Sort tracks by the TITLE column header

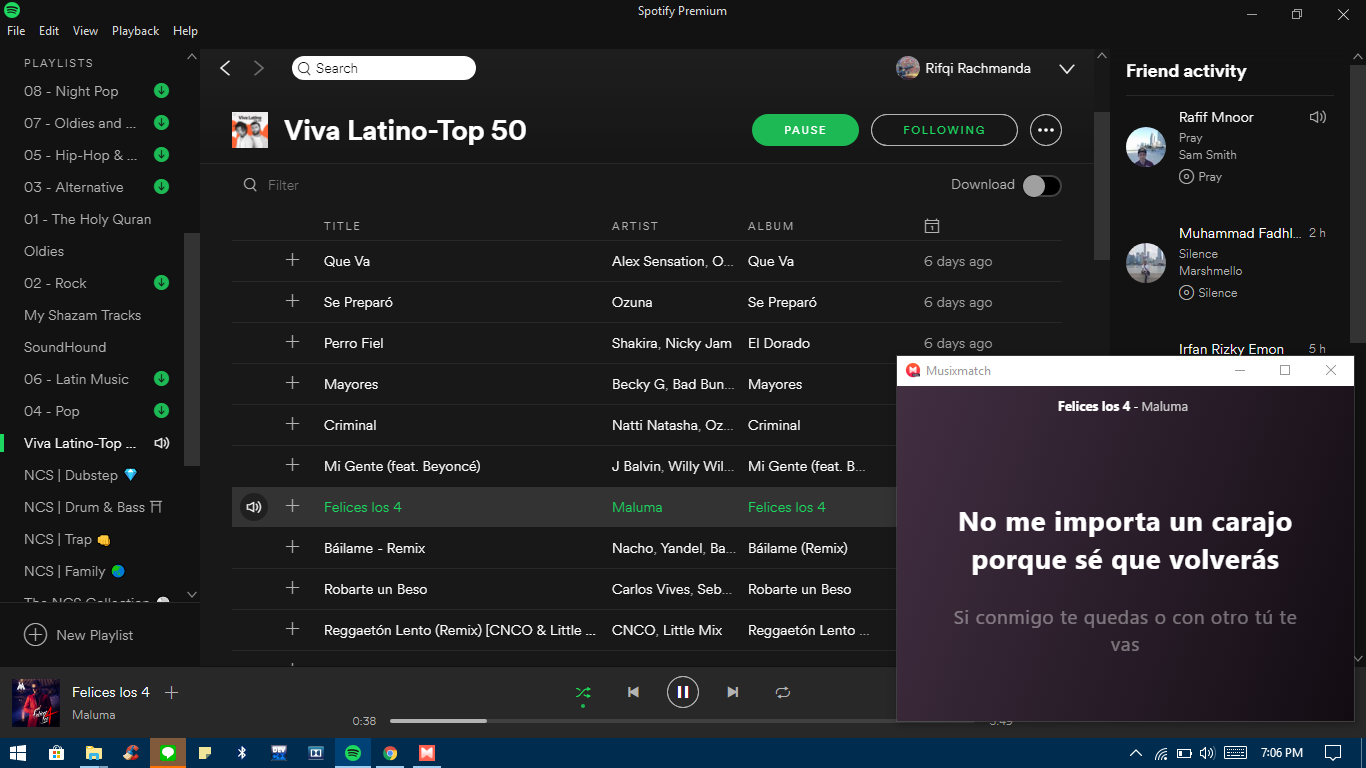(x=342, y=226)
